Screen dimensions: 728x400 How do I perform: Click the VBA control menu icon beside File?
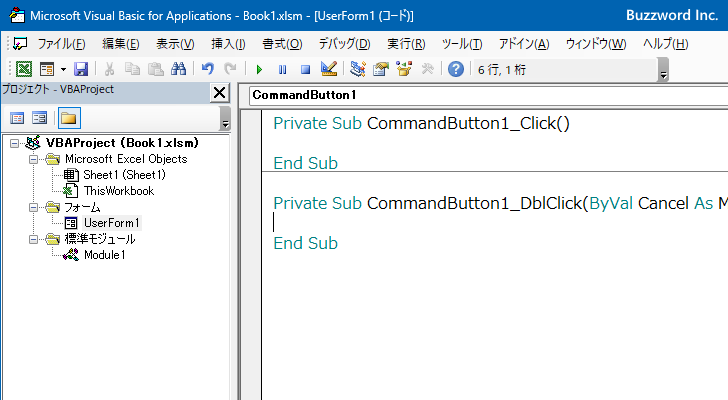tap(20, 44)
